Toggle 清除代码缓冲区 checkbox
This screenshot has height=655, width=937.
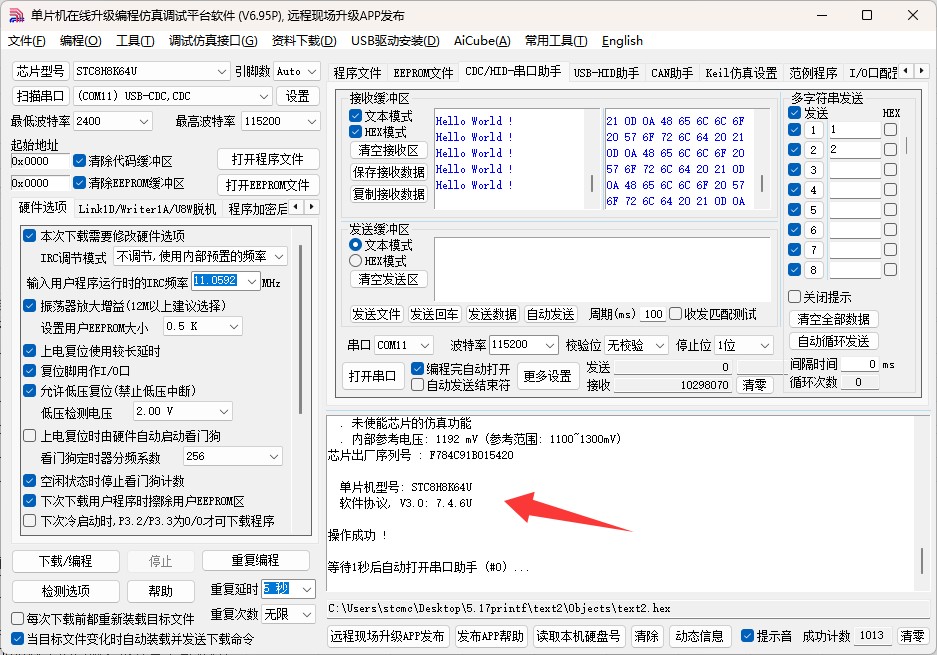point(79,161)
